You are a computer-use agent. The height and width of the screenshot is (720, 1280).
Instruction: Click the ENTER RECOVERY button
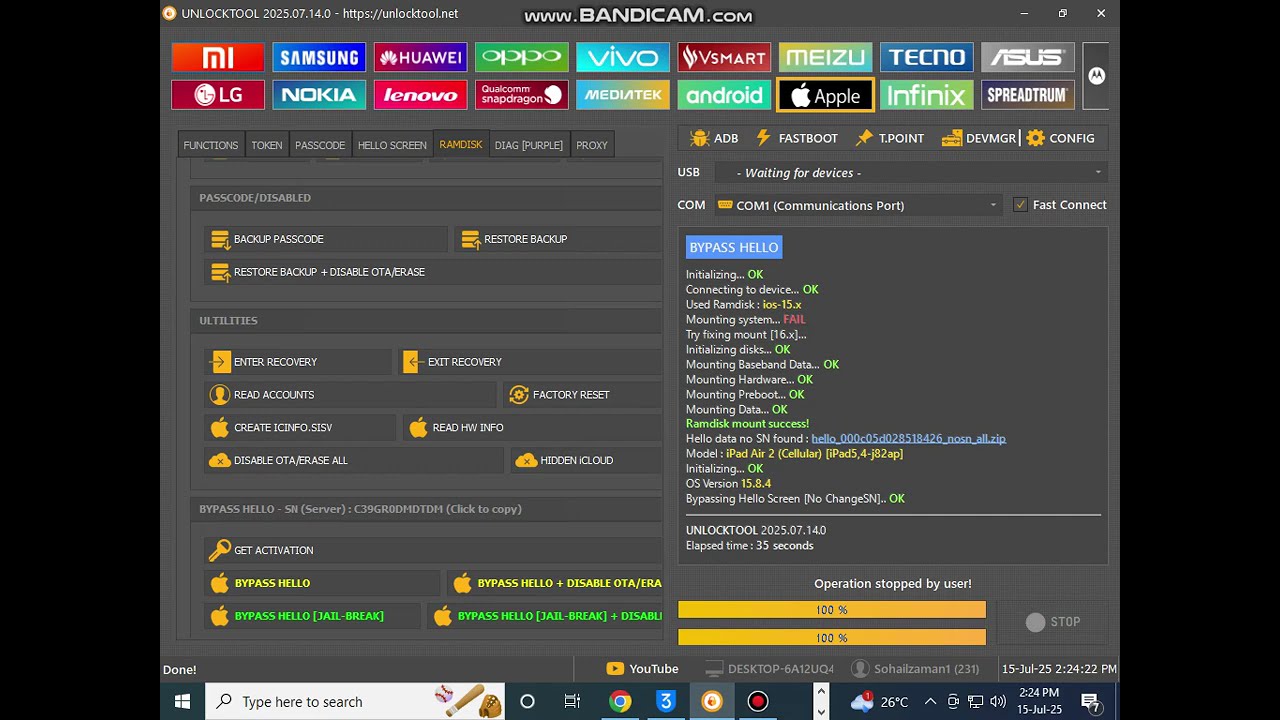click(298, 362)
